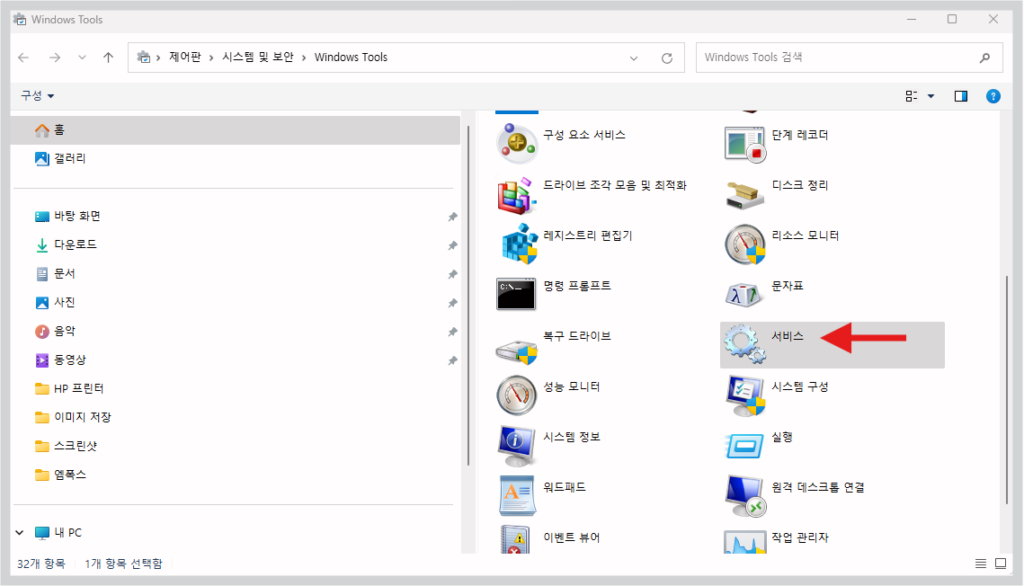The image size is (1024, 586).
Task: Collapse the 내 PC tree node
Action: pos(20,532)
